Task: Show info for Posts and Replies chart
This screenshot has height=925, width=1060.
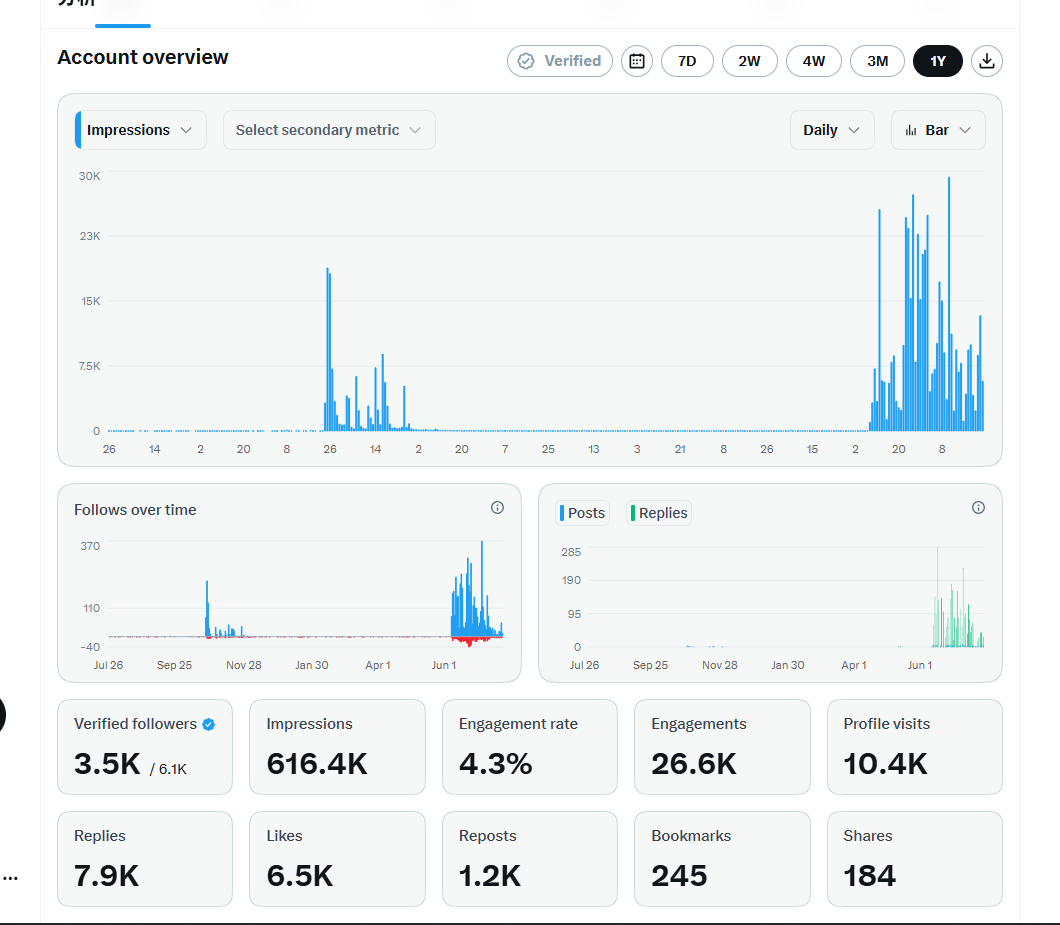Action: click(x=978, y=508)
